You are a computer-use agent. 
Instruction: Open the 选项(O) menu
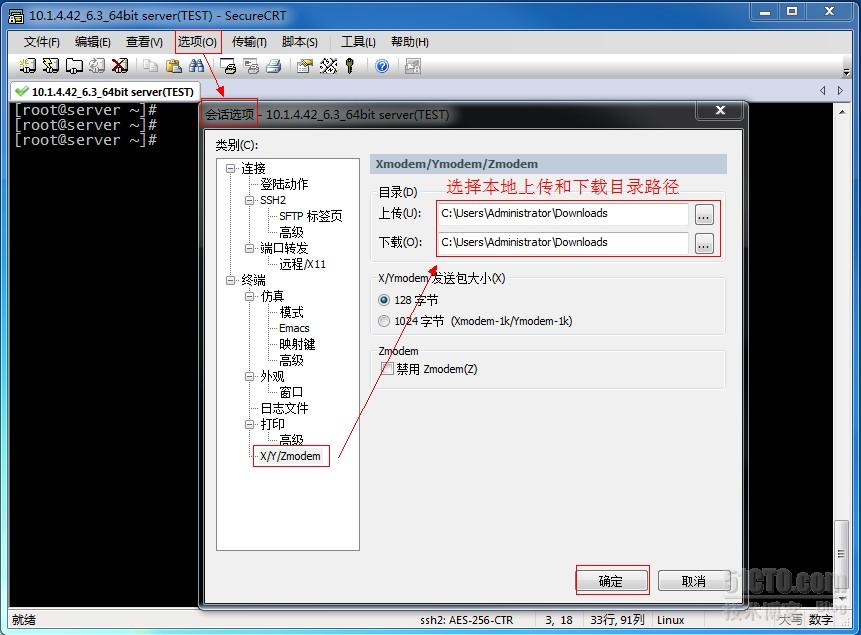point(198,42)
